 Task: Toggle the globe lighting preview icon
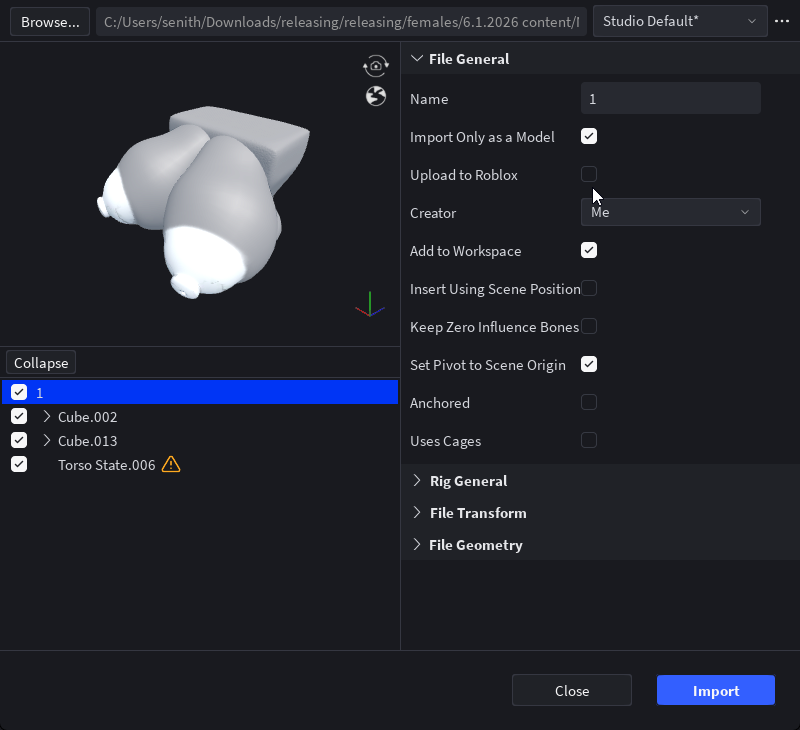pyautogui.click(x=376, y=96)
